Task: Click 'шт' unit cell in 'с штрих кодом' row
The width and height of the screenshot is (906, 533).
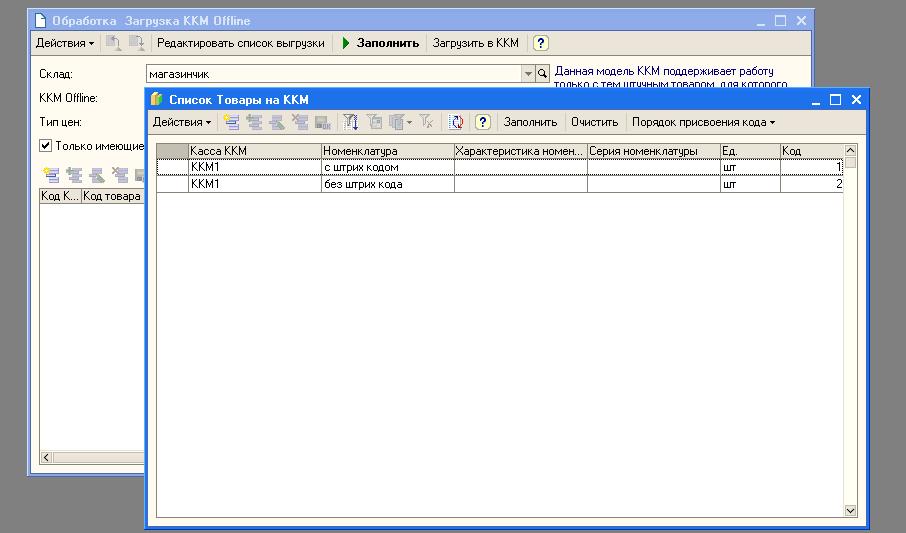Action: (x=750, y=167)
